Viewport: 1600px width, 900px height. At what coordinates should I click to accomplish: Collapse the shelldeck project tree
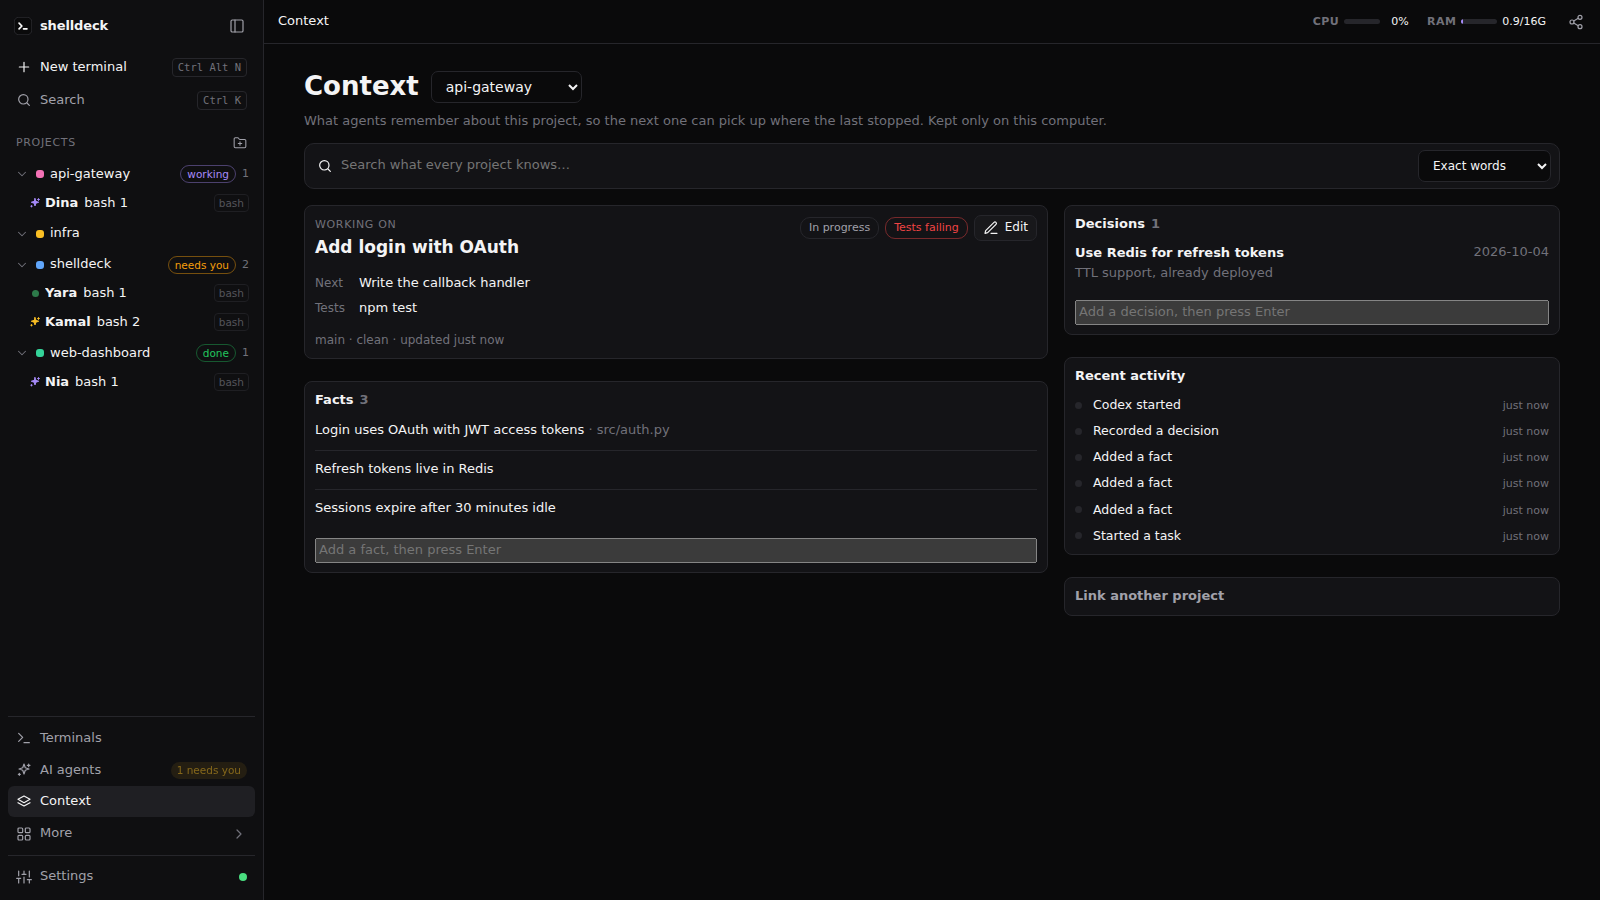pos(22,265)
